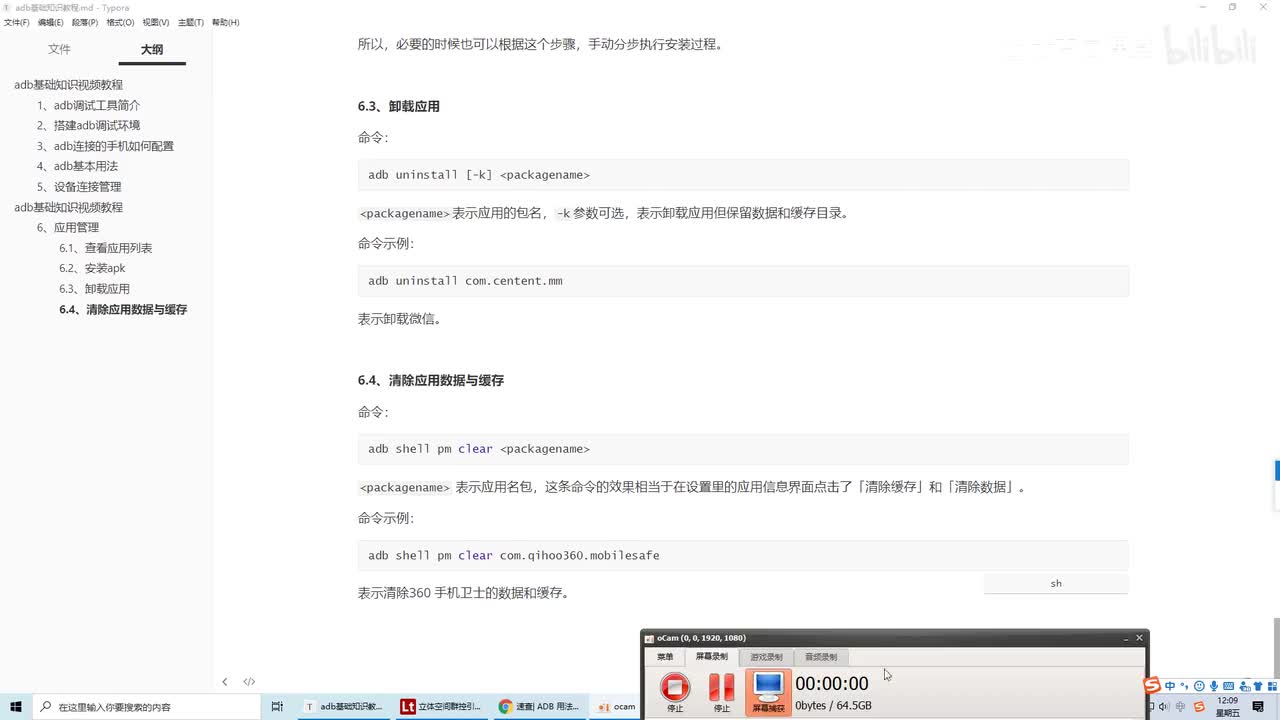
Task: Open the Lt 立体空间群控 taskbar app
Action: [441, 706]
